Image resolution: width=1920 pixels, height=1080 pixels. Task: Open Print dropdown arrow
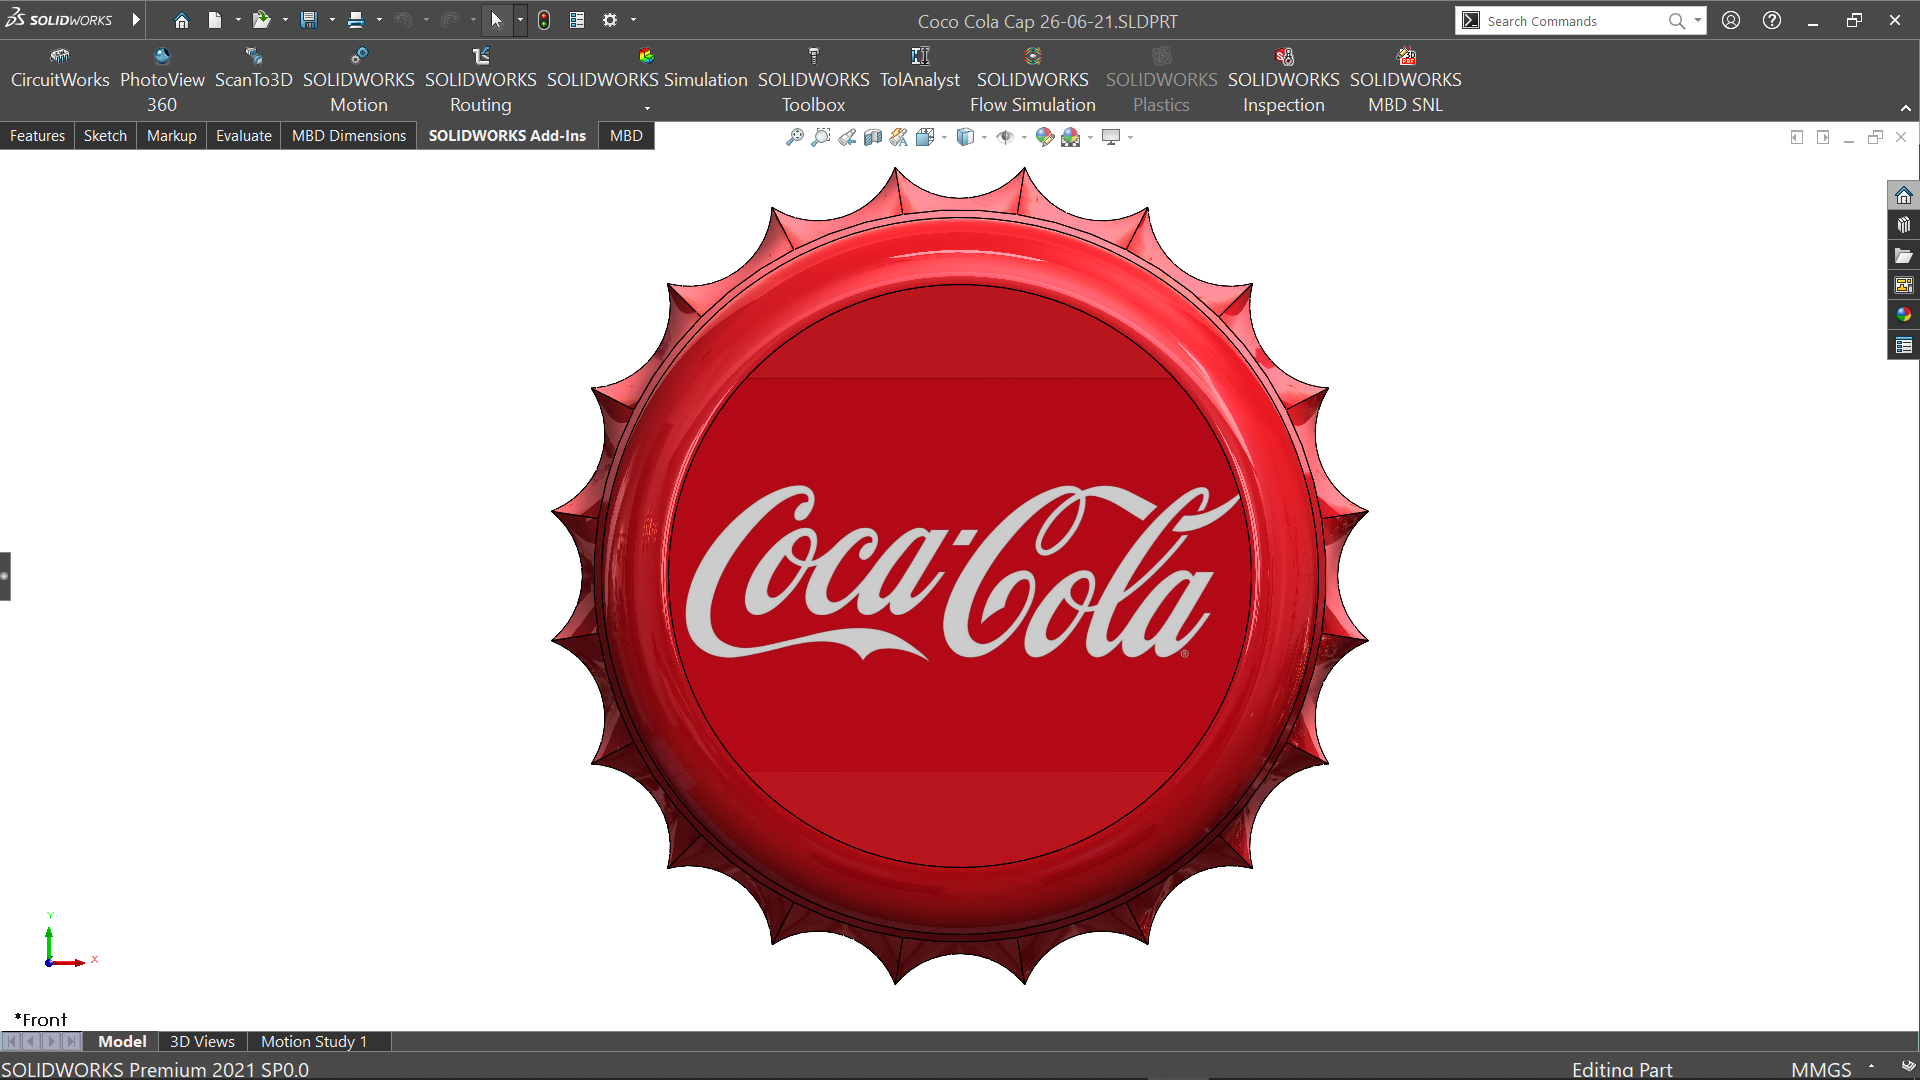379,20
